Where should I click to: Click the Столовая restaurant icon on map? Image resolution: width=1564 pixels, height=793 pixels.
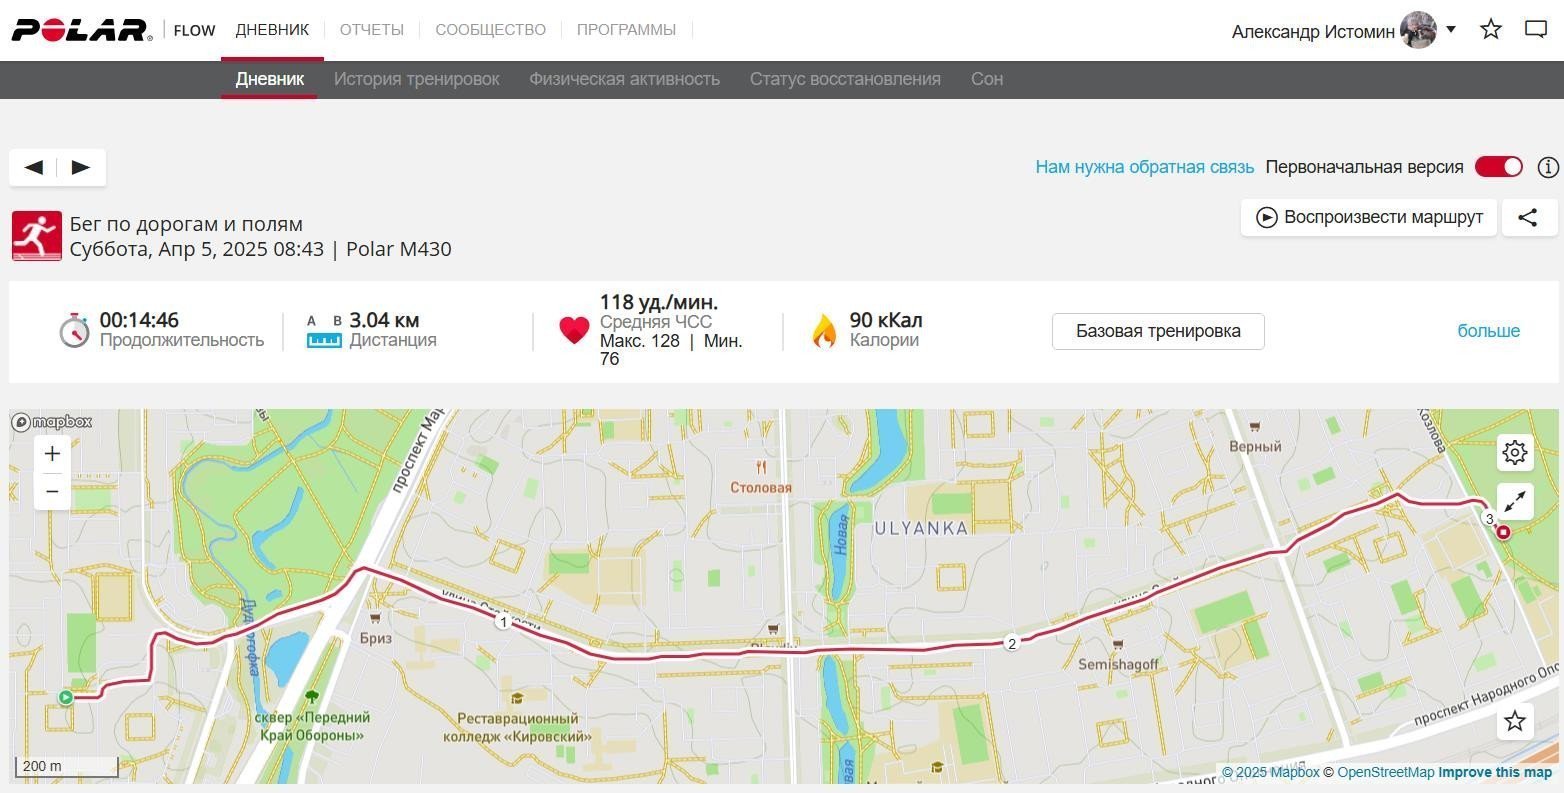[x=761, y=467]
